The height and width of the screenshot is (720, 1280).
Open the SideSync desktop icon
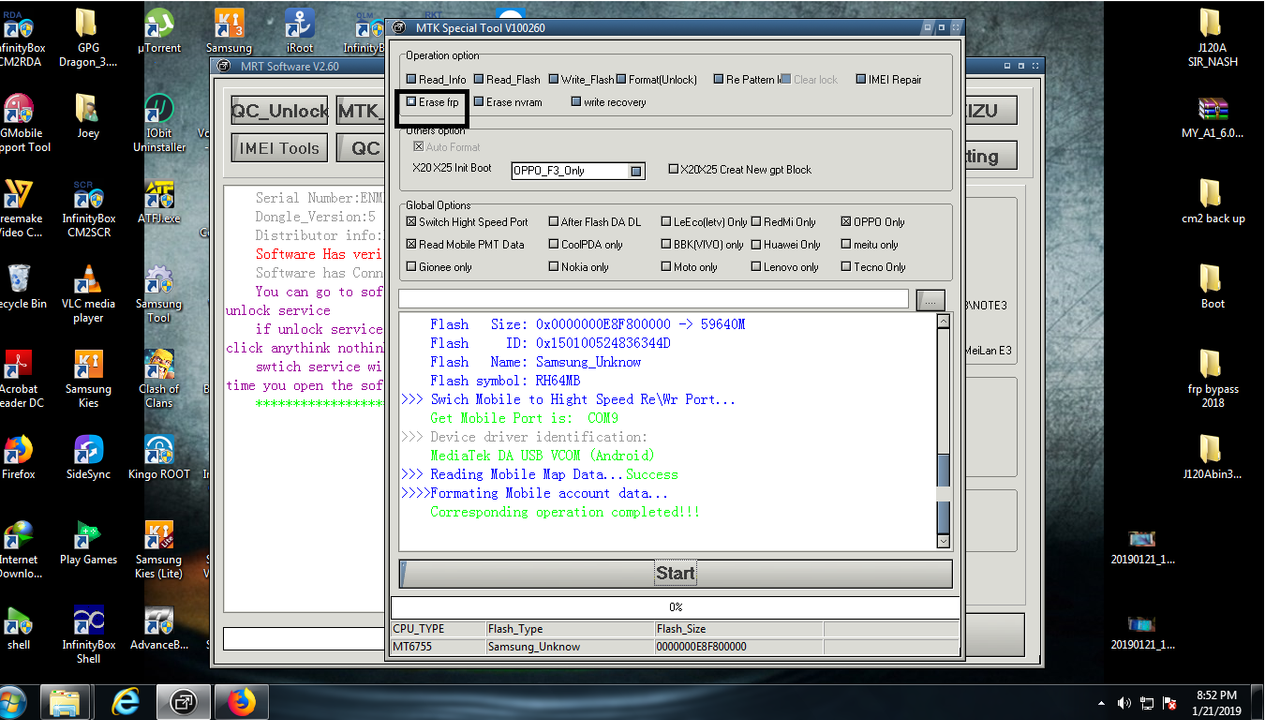pyautogui.click(x=88, y=457)
